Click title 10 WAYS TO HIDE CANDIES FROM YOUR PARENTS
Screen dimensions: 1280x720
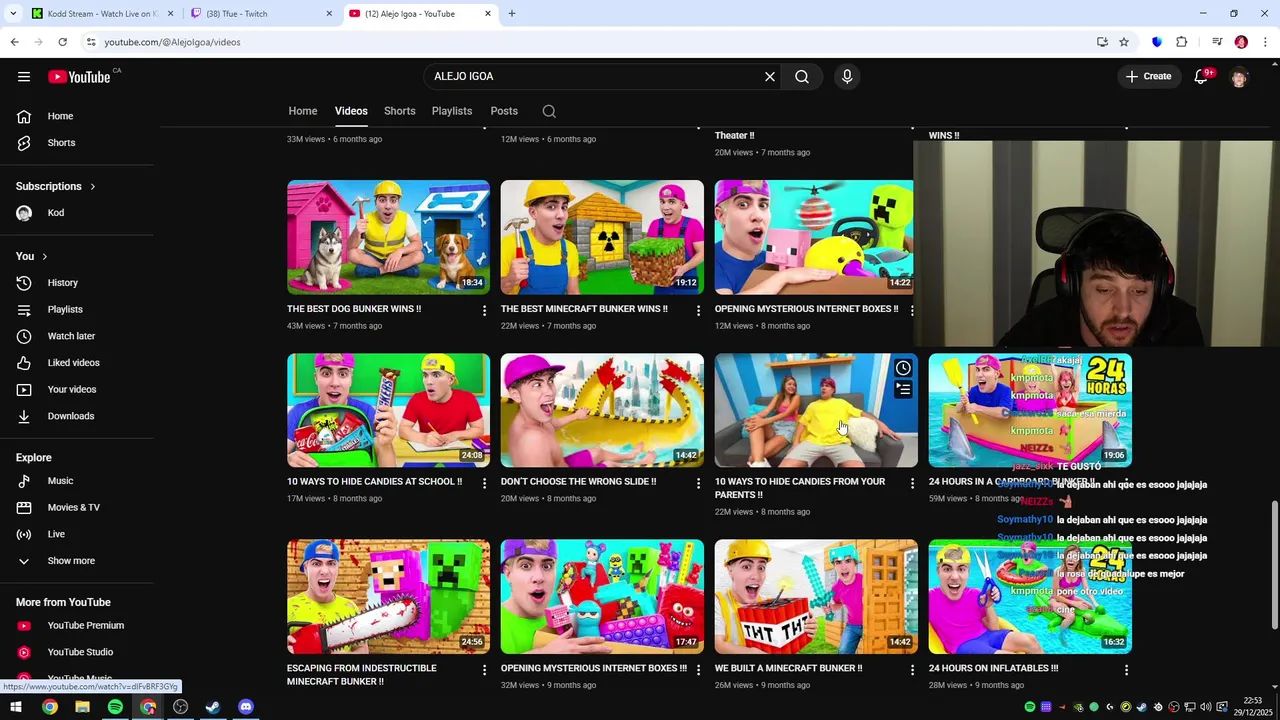click(800, 488)
